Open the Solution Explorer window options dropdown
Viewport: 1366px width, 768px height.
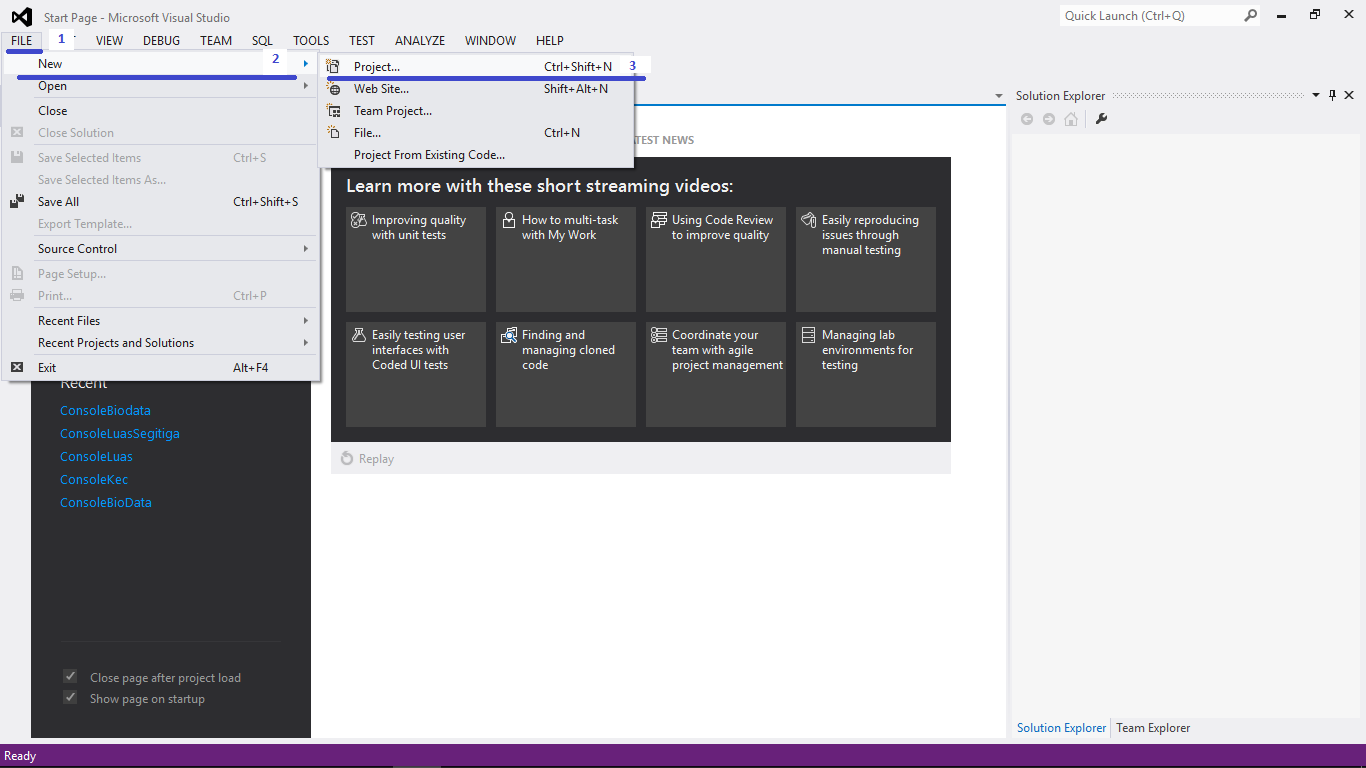pos(1316,95)
